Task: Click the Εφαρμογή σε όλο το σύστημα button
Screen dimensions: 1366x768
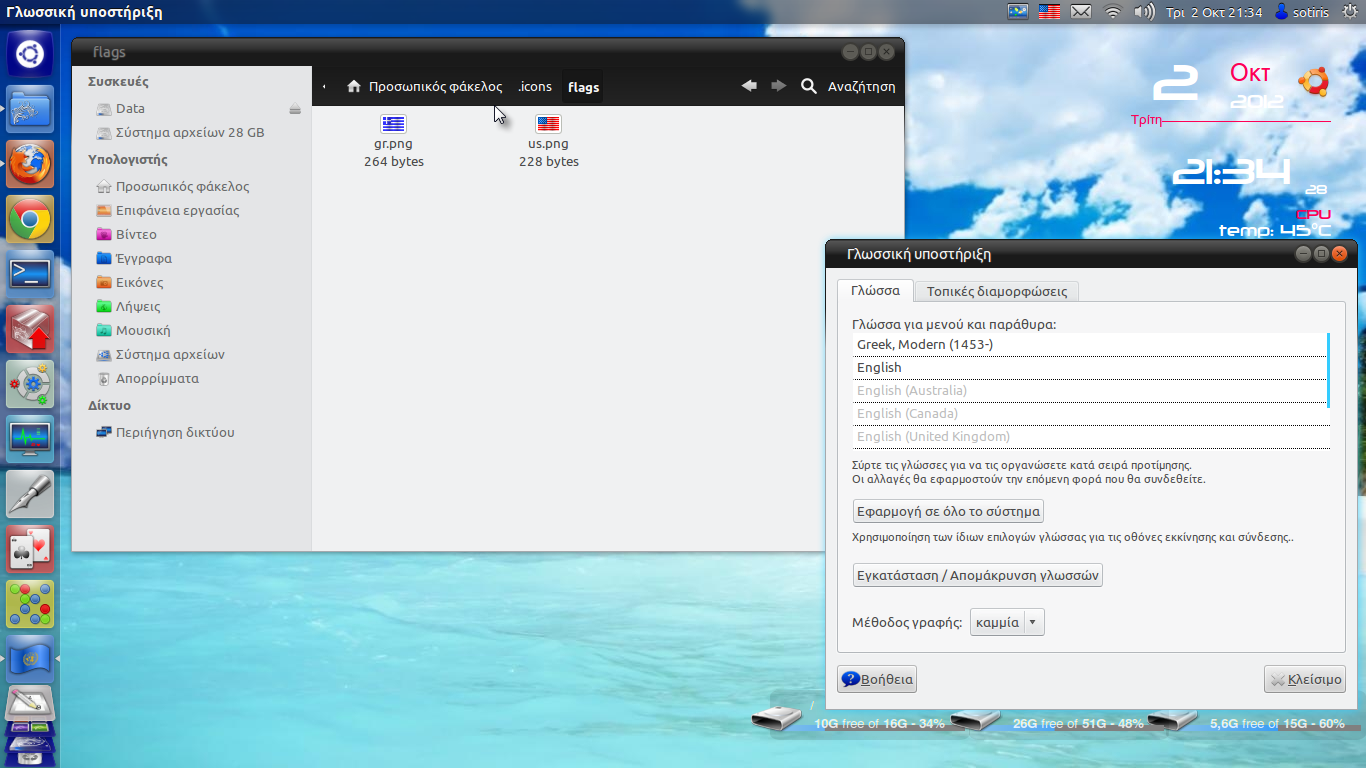Action: (948, 511)
